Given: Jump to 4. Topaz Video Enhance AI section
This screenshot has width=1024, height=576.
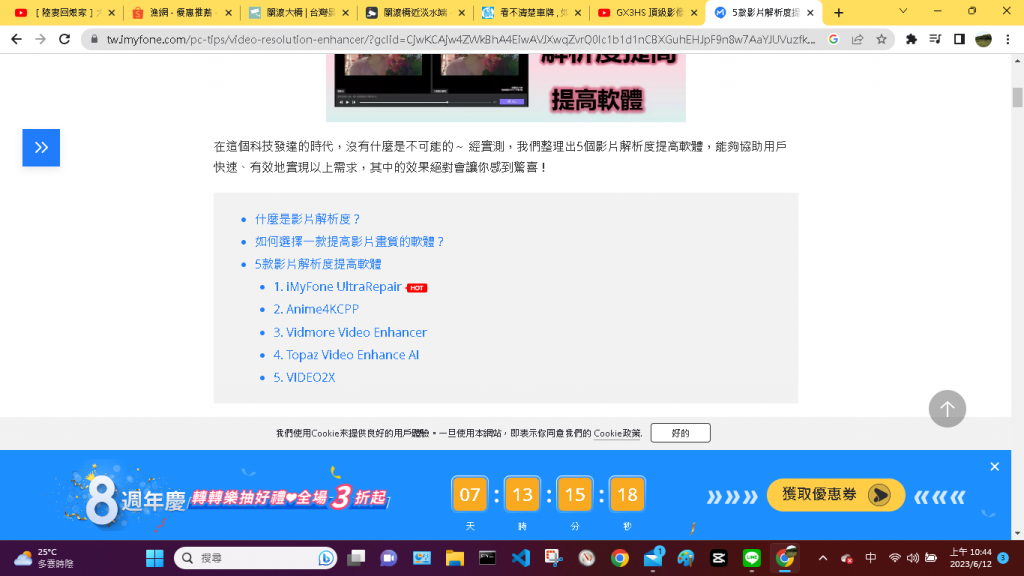Looking at the screenshot, I should tap(346, 355).
